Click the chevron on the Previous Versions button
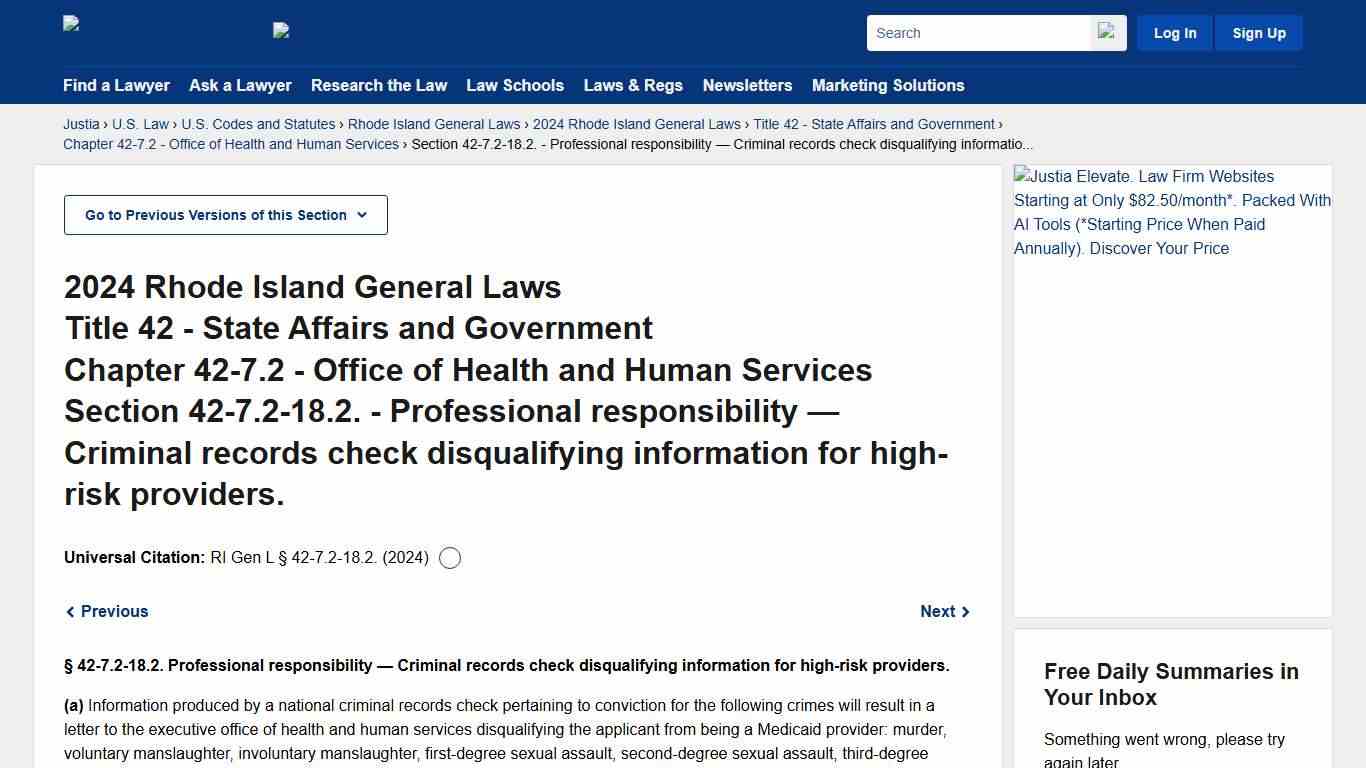This screenshot has height=768, width=1366. [x=362, y=214]
